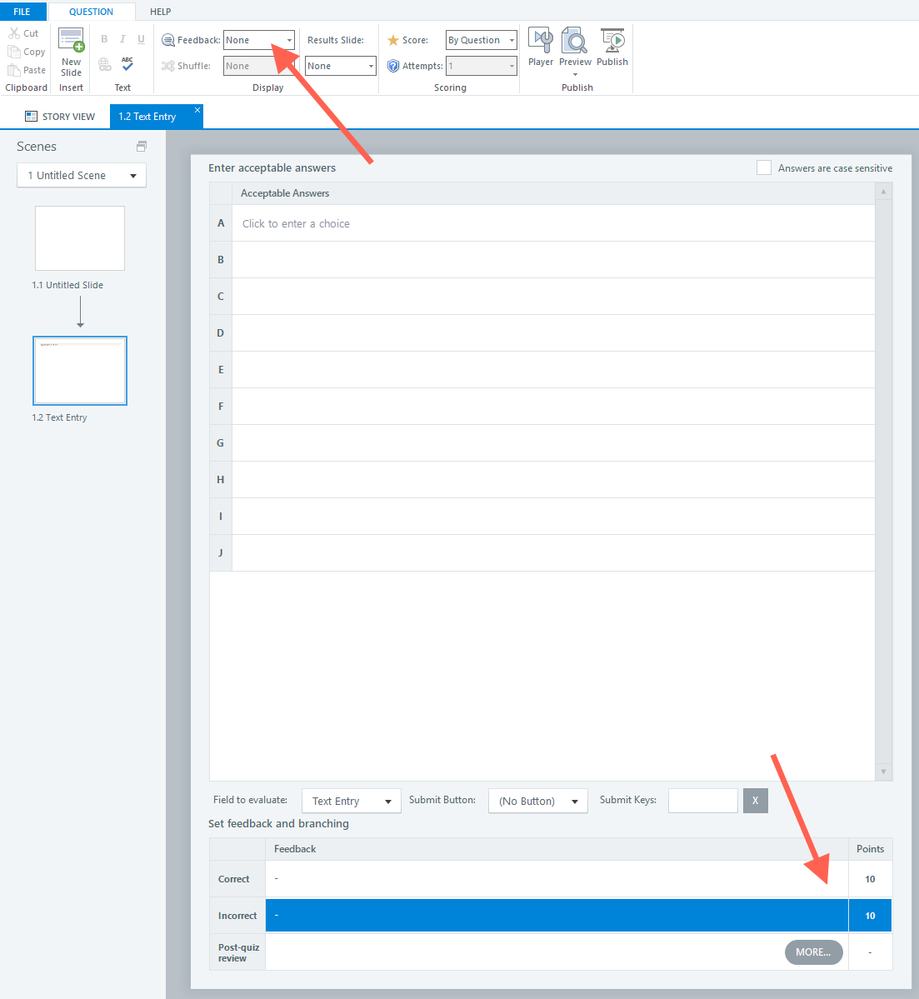Toggle Bold text formatting
Image resolution: width=919 pixels, height=999 pixels.
click(105, 40)
